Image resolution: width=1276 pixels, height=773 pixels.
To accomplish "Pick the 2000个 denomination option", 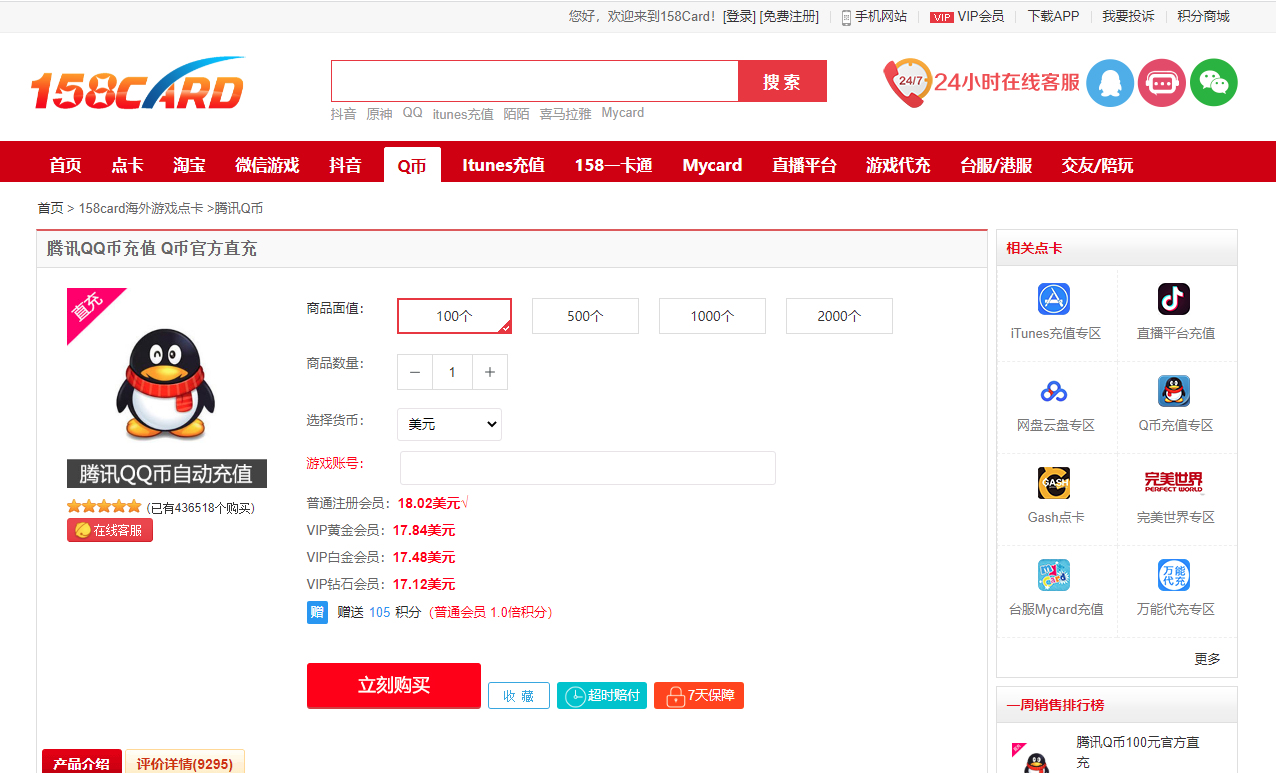I will click(x=839, y=316).
